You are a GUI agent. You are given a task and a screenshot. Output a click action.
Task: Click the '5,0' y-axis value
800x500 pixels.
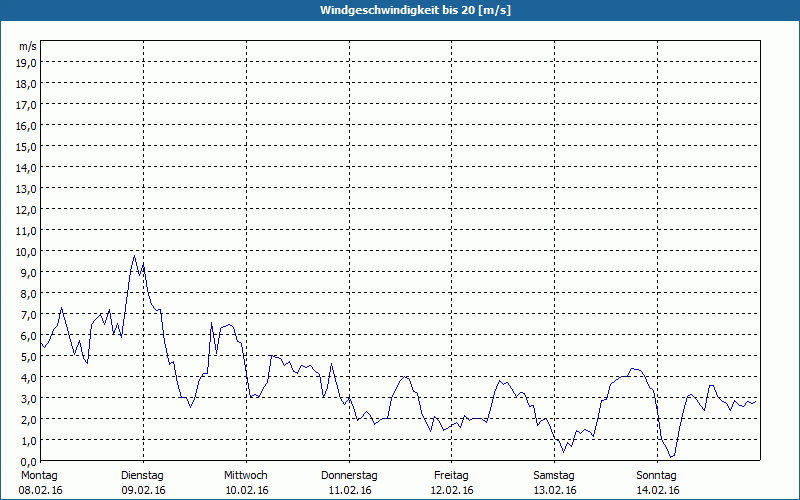coord(27,356)
